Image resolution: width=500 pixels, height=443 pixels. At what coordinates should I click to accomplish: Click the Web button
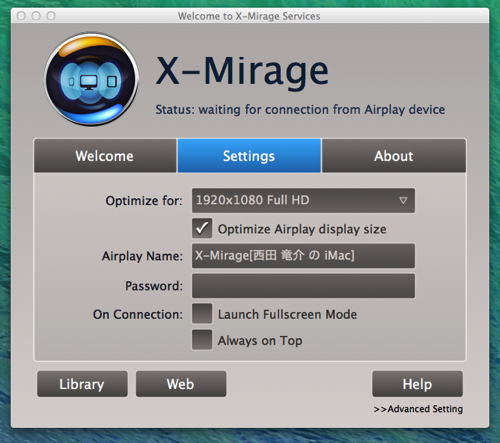pyautogui.click(x=181, y=384)
